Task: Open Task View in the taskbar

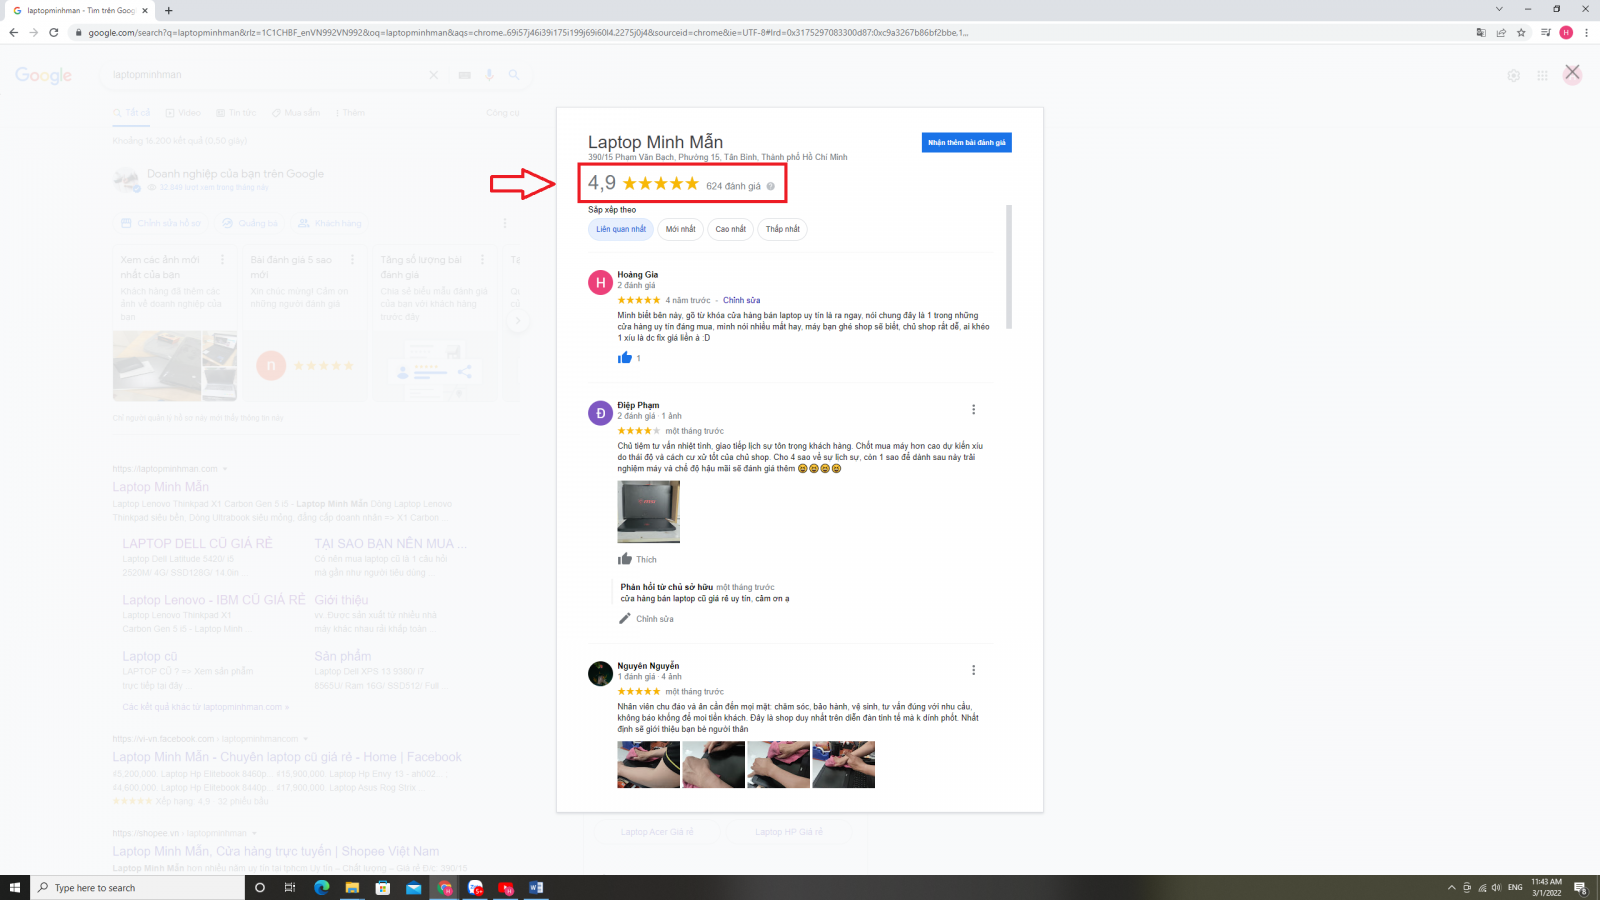Action: coord(290,887)
